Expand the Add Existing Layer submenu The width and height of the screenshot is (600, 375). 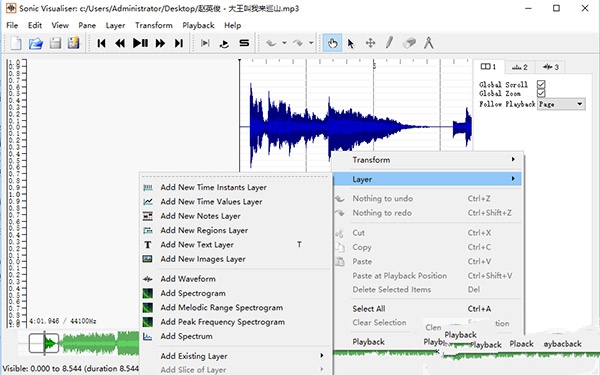coord(235,356)
